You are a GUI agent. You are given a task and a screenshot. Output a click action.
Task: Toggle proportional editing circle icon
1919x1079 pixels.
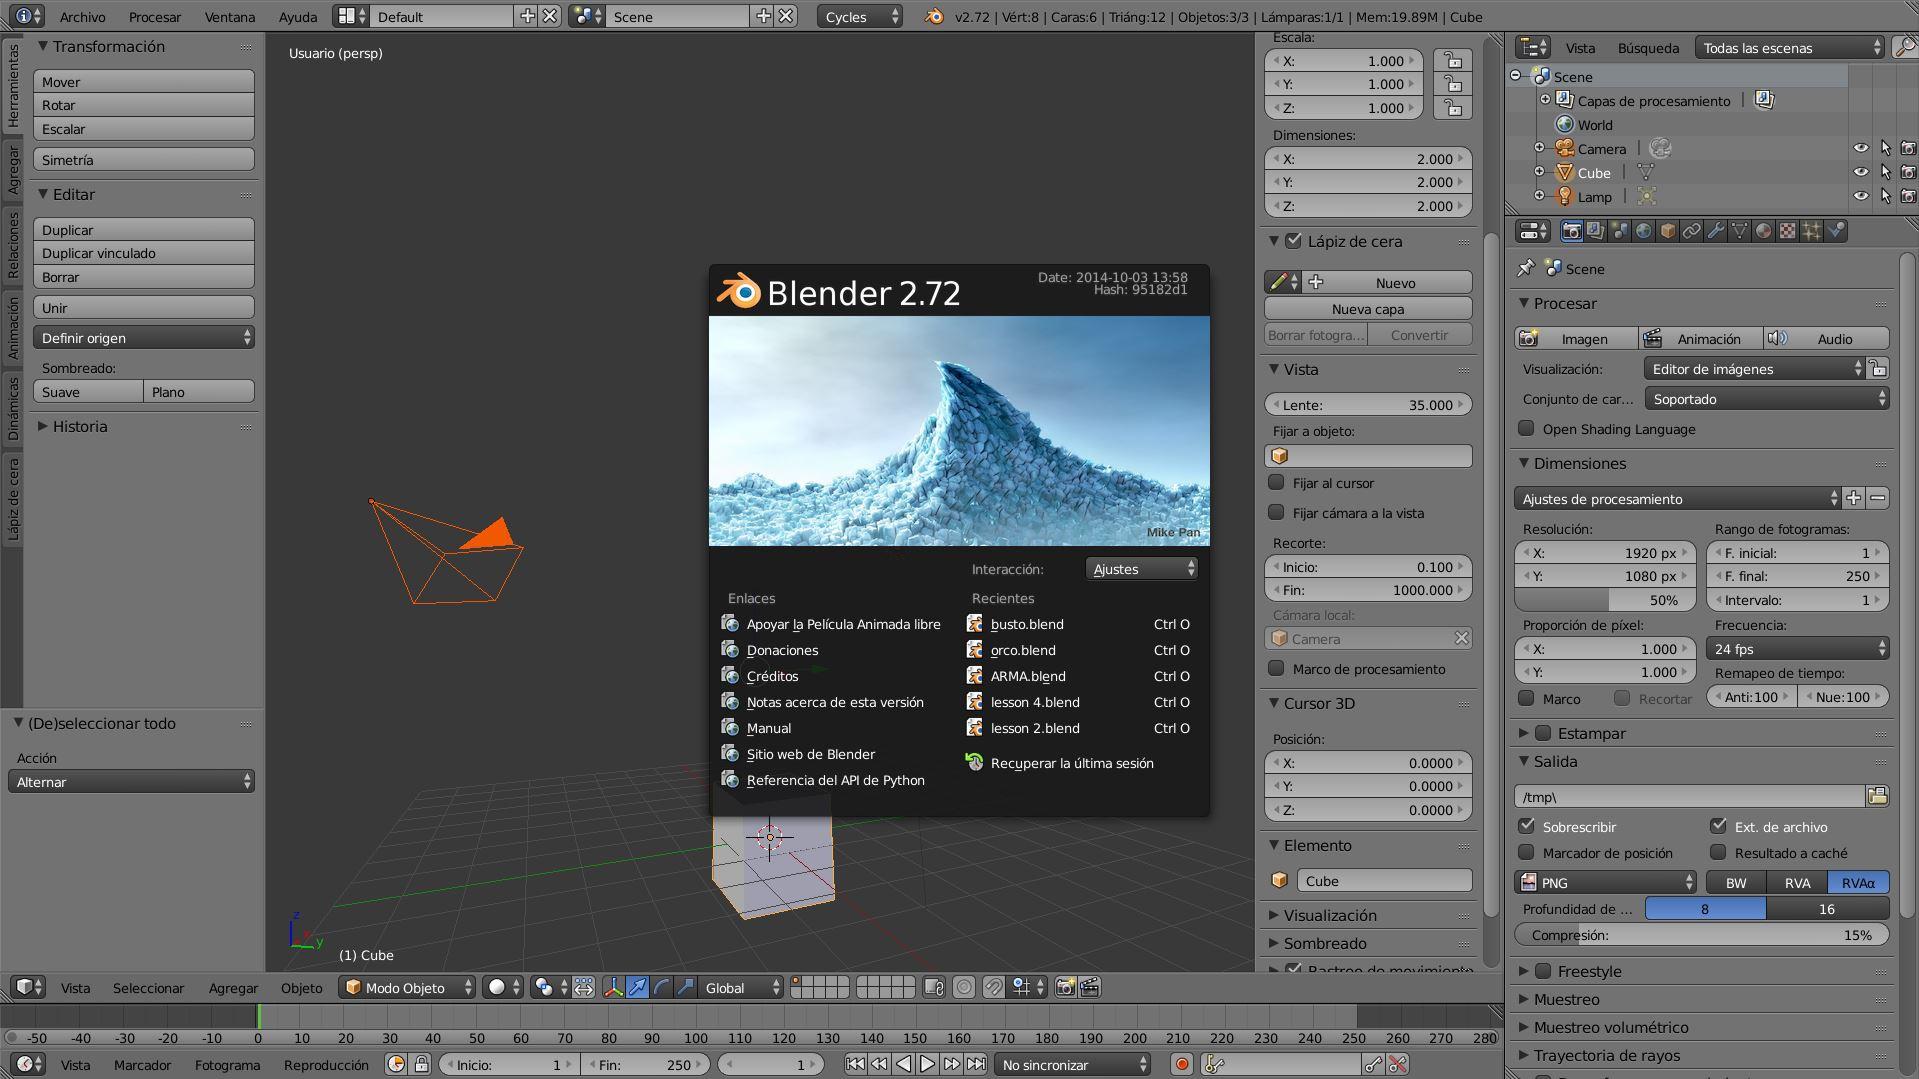[x=964, y=987]
